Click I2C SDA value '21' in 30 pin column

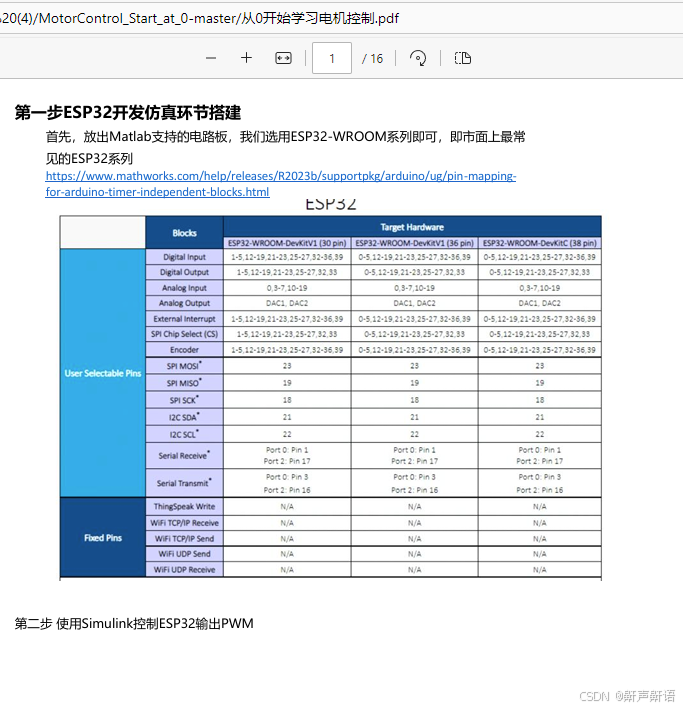(287, 417)
